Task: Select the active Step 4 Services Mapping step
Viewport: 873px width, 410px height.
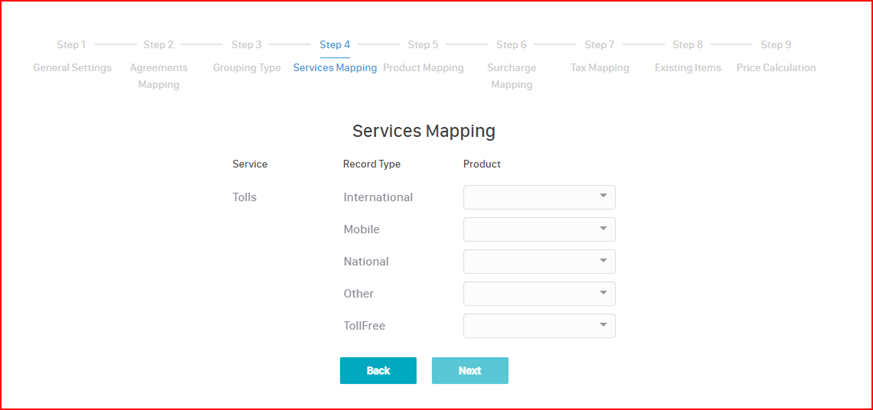Action: point(335,56)
